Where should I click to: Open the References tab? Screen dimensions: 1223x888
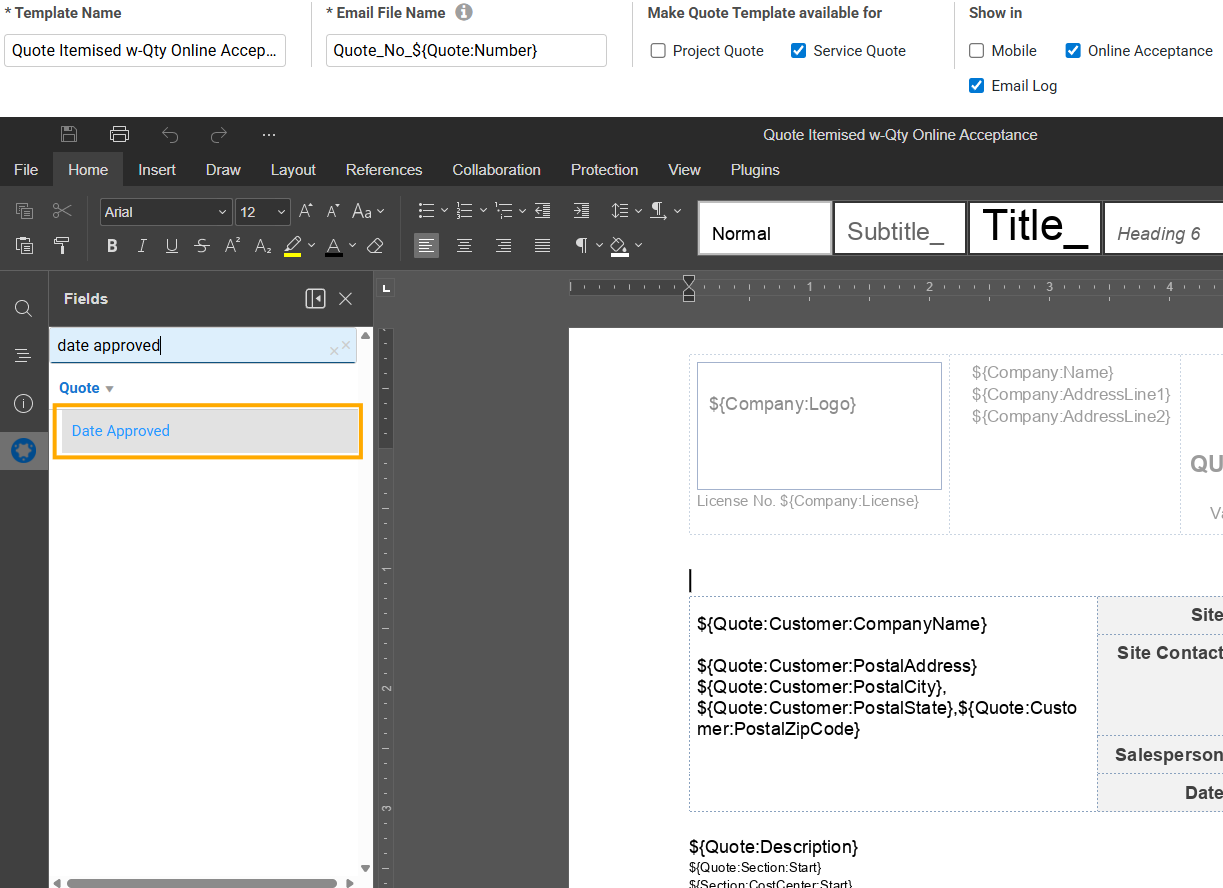tap(384, 170)
